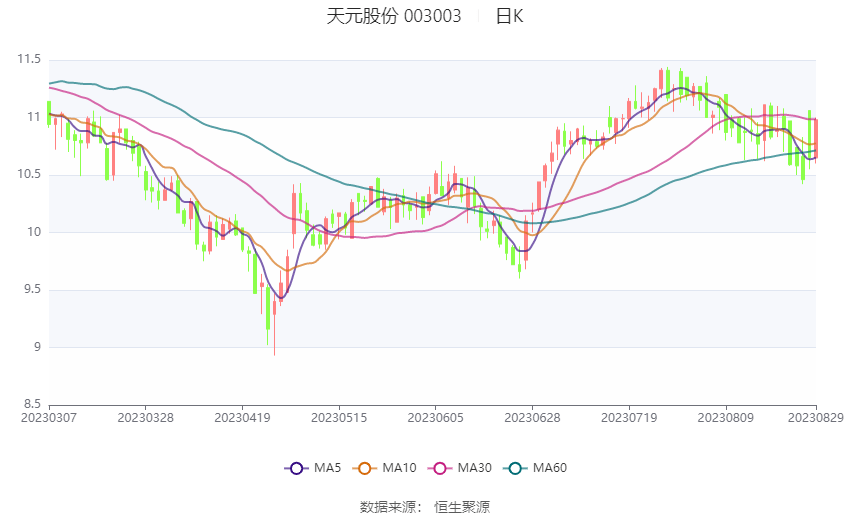Image resolution: width=850 pixels, height=517 pixels.
Task: Click the 11.5 price axis label
Action: [28, 60]
